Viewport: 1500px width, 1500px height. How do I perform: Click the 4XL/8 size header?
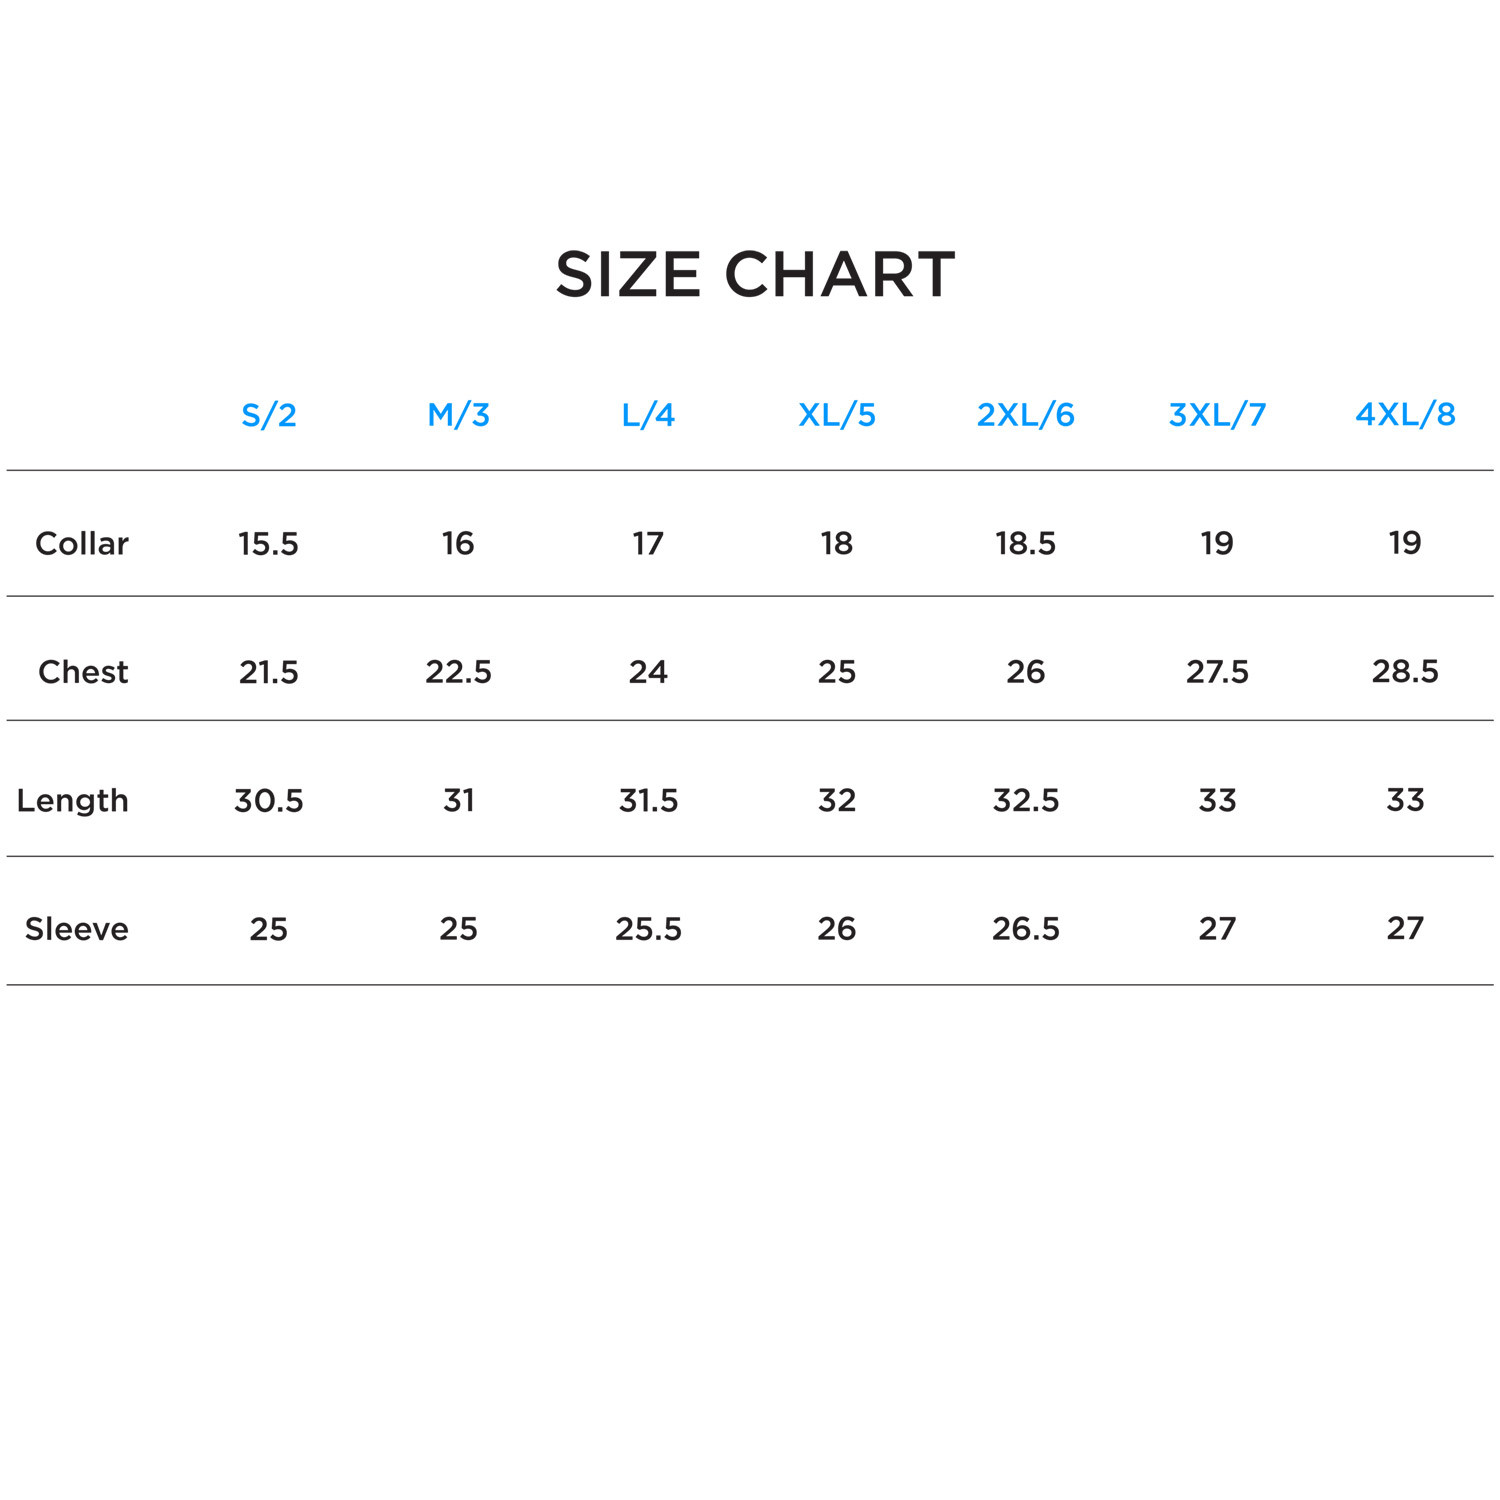(1405, 414)
